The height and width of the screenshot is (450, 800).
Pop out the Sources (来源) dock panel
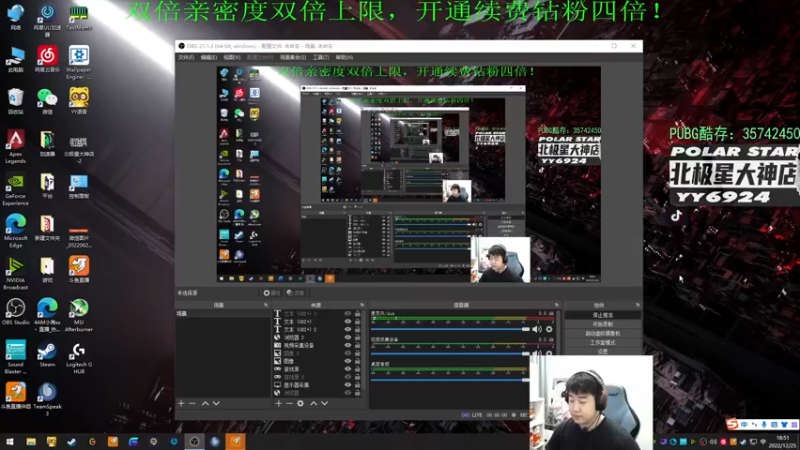[362, 305]
